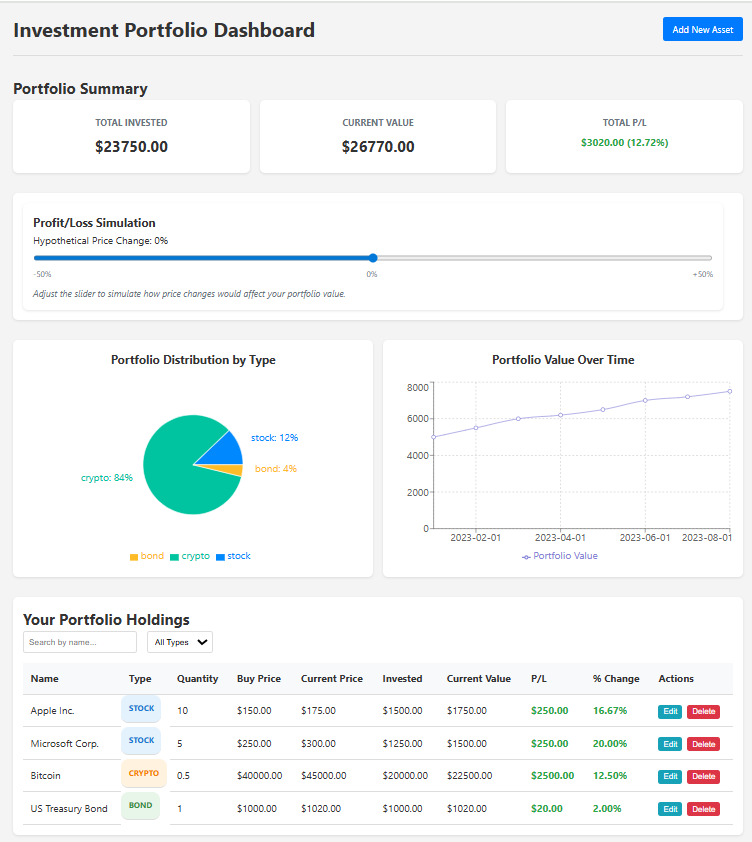Toggle bond visibility in the distribution chart
752x842 pixels.
coord(146,555)
